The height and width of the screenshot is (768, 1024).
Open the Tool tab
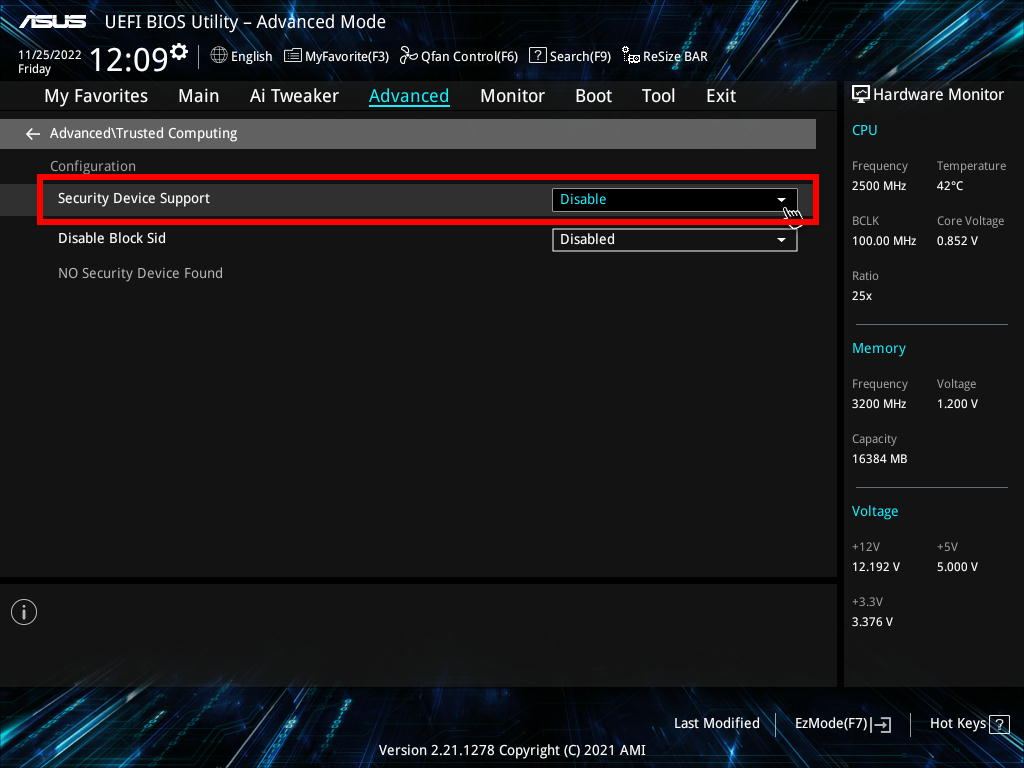pos(658,96)
